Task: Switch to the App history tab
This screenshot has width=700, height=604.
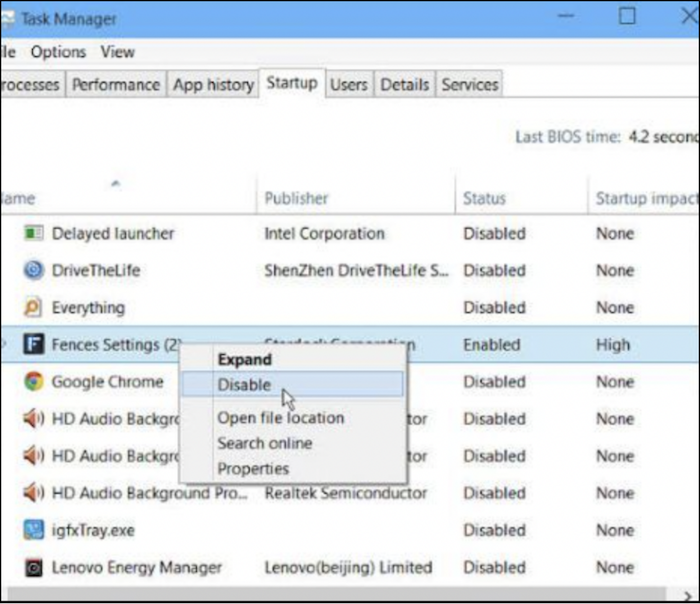Action: coord(213,84)
